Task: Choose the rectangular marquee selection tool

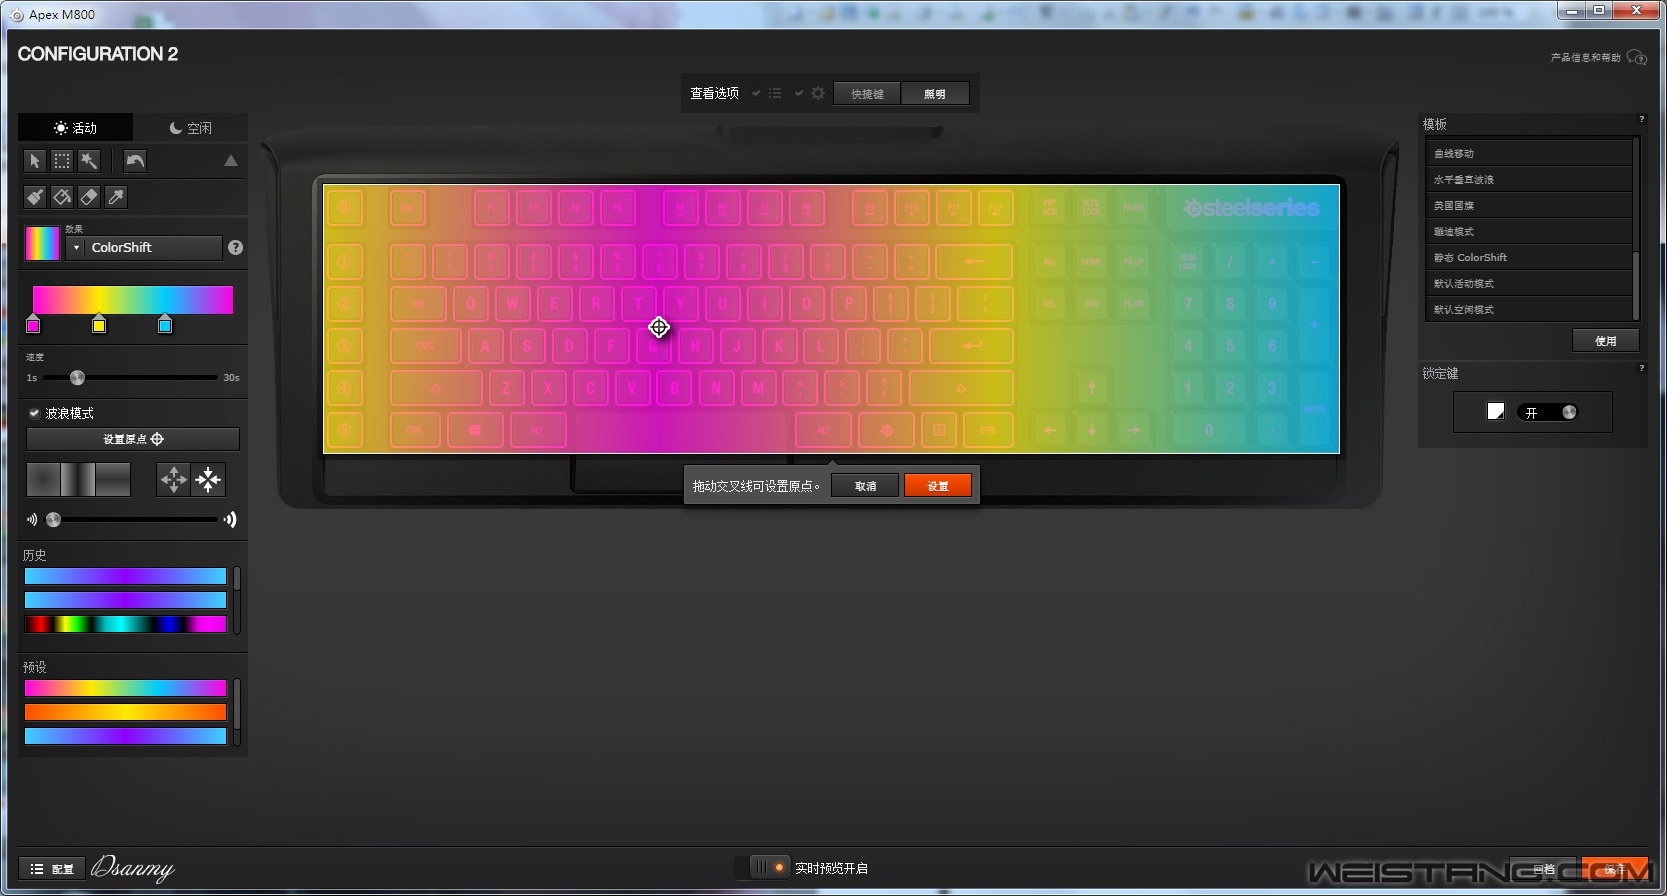Action: pos(62,161)
